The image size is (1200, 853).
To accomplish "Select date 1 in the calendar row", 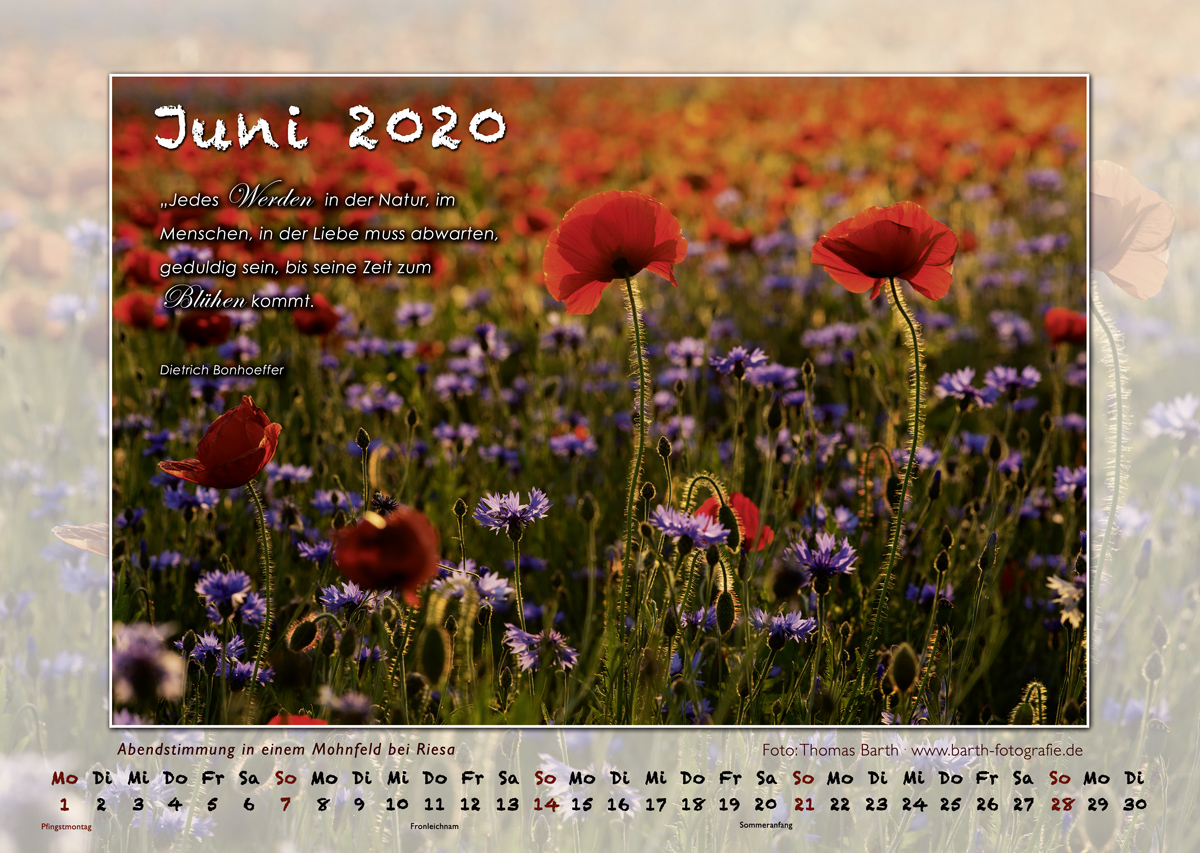I will pos(65,804).
